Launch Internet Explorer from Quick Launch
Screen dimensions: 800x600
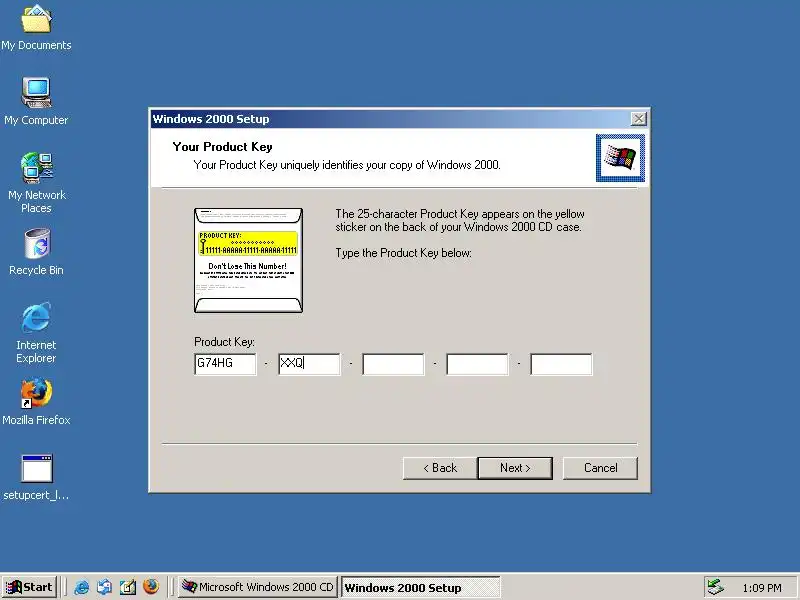82,587
